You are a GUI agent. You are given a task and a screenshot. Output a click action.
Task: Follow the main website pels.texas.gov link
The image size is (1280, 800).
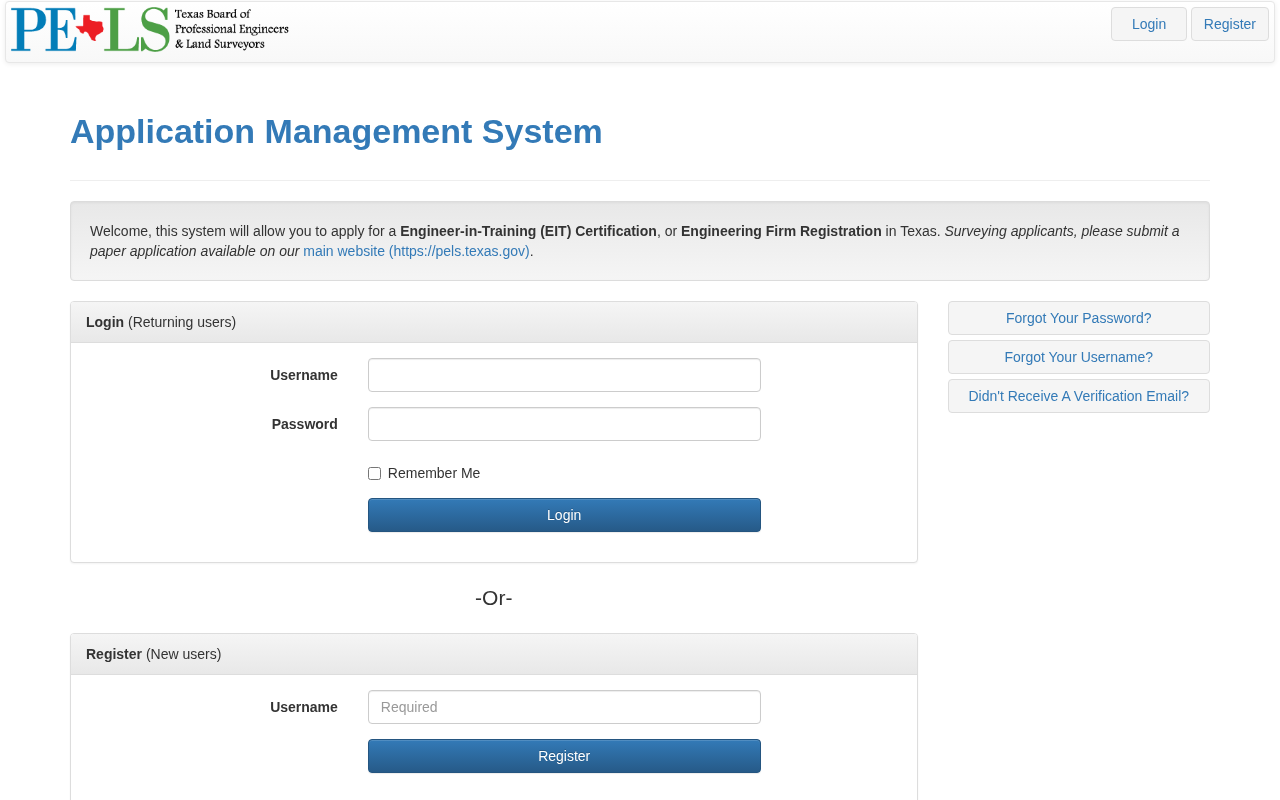coord(416,251)
